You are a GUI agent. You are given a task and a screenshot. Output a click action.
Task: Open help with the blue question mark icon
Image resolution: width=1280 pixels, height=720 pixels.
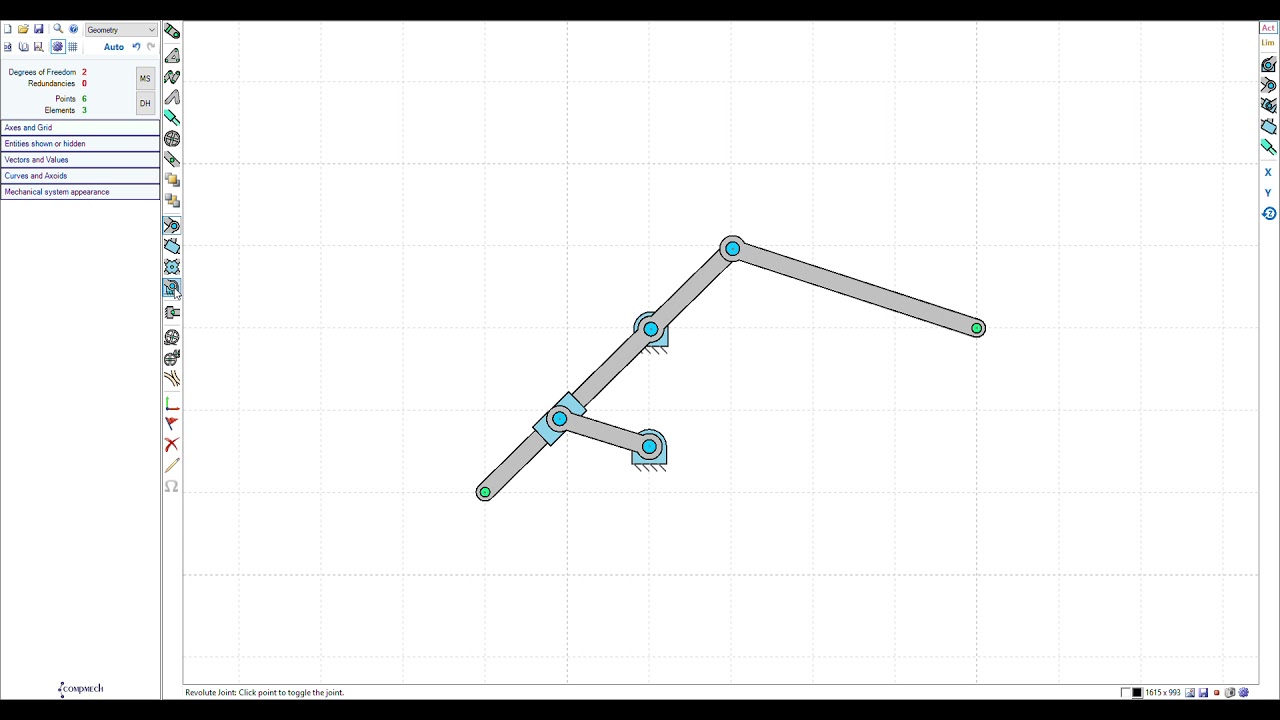tap(73, 29)
